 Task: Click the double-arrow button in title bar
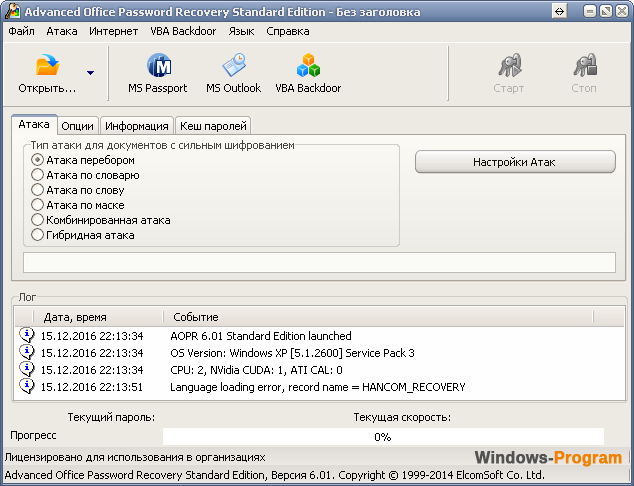(x=559, y=11)
